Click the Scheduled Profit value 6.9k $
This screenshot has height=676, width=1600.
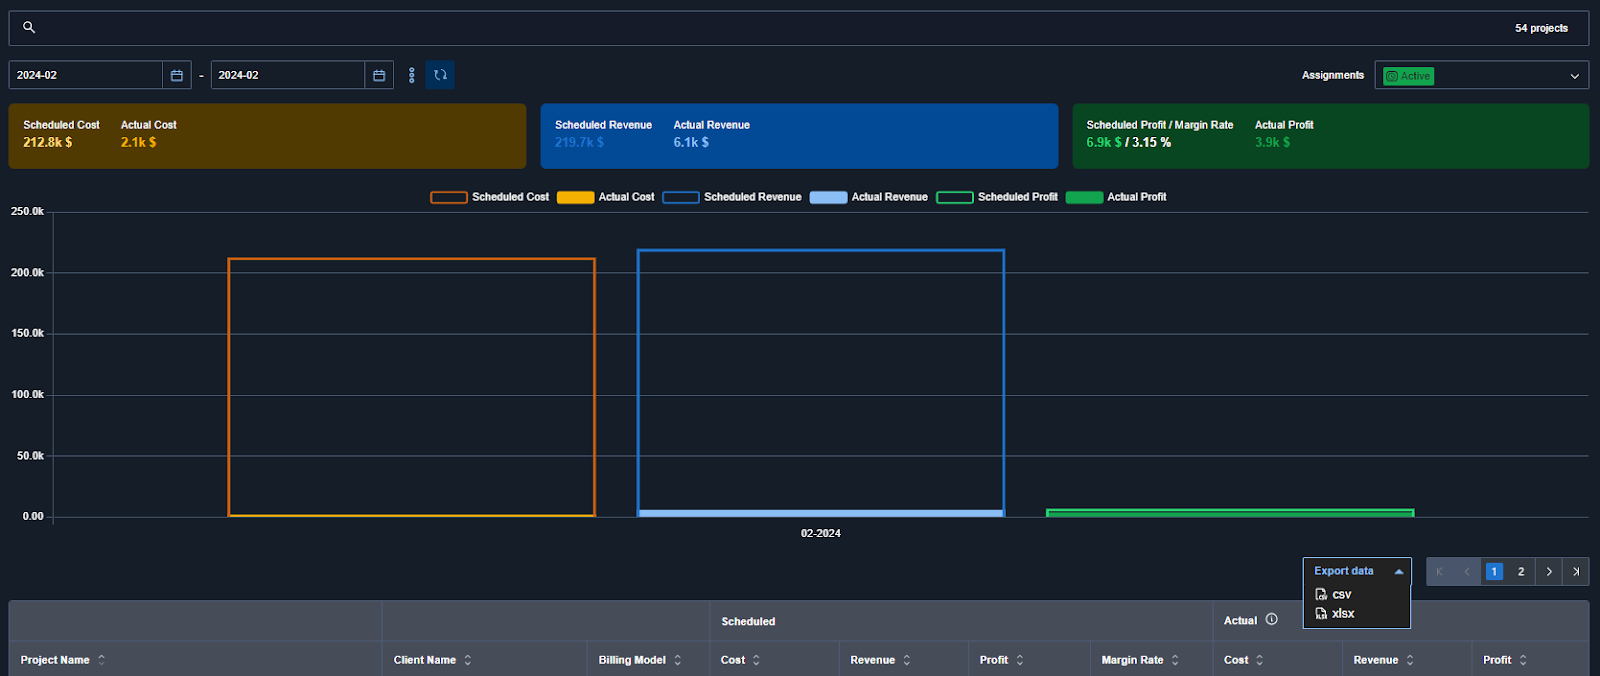(x=1104, y=142)
